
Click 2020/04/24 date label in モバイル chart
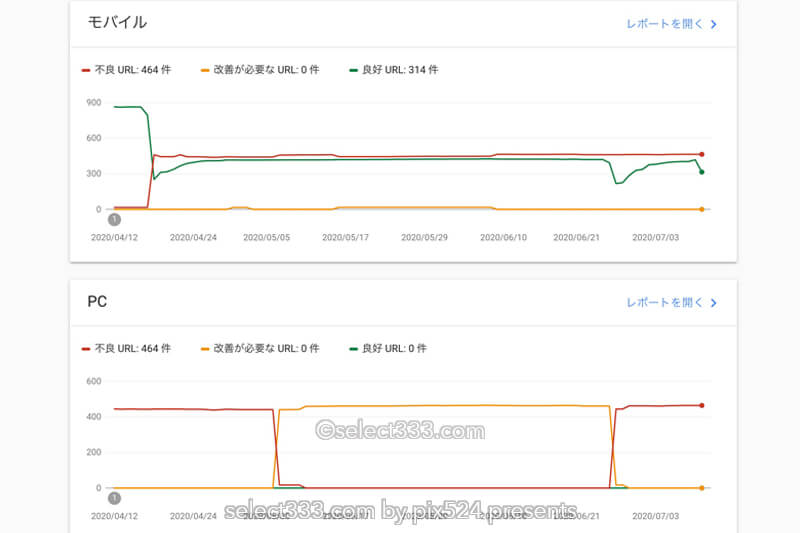tap(193, 237)
